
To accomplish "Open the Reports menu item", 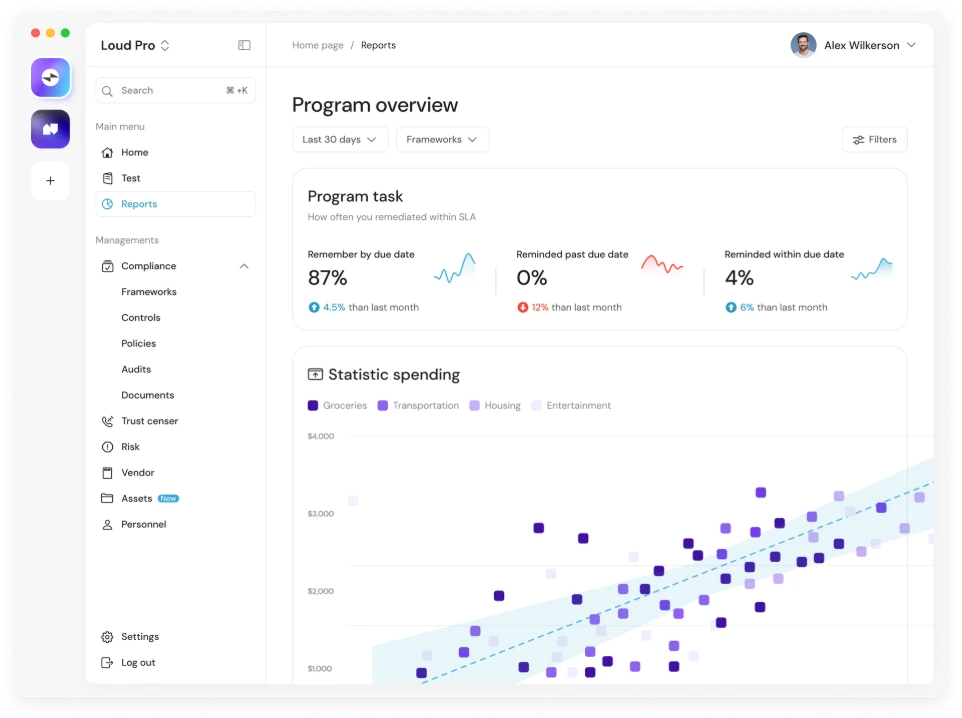I will coord(139,204).
